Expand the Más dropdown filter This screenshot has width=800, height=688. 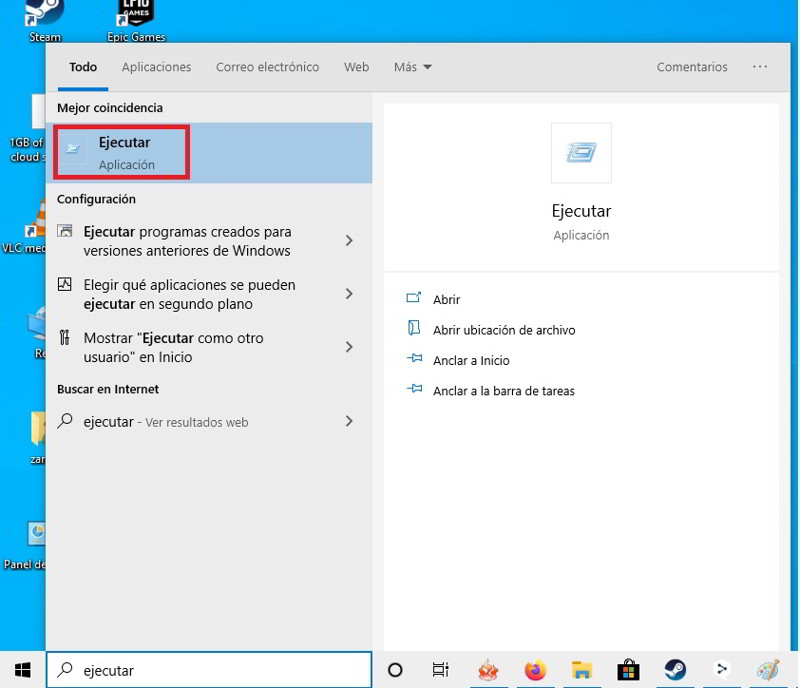(412, 67)
